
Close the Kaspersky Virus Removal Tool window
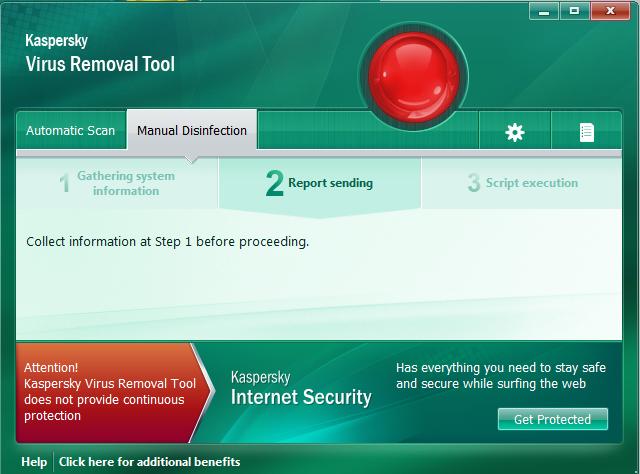coord(610,11)
